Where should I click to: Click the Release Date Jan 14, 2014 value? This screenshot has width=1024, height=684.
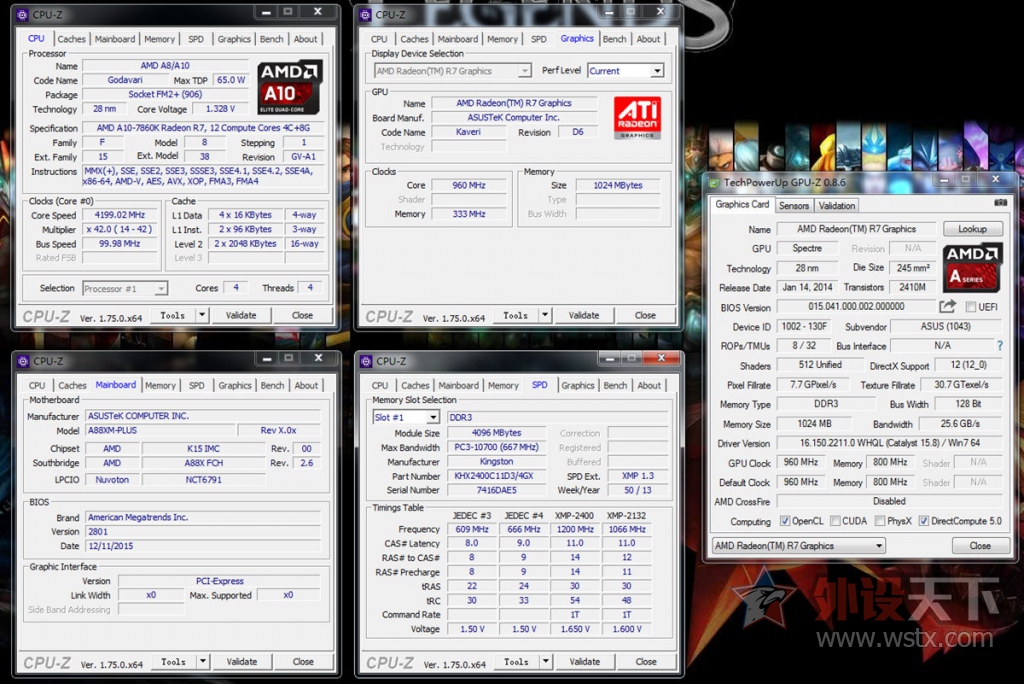click(x=807, y=287)
